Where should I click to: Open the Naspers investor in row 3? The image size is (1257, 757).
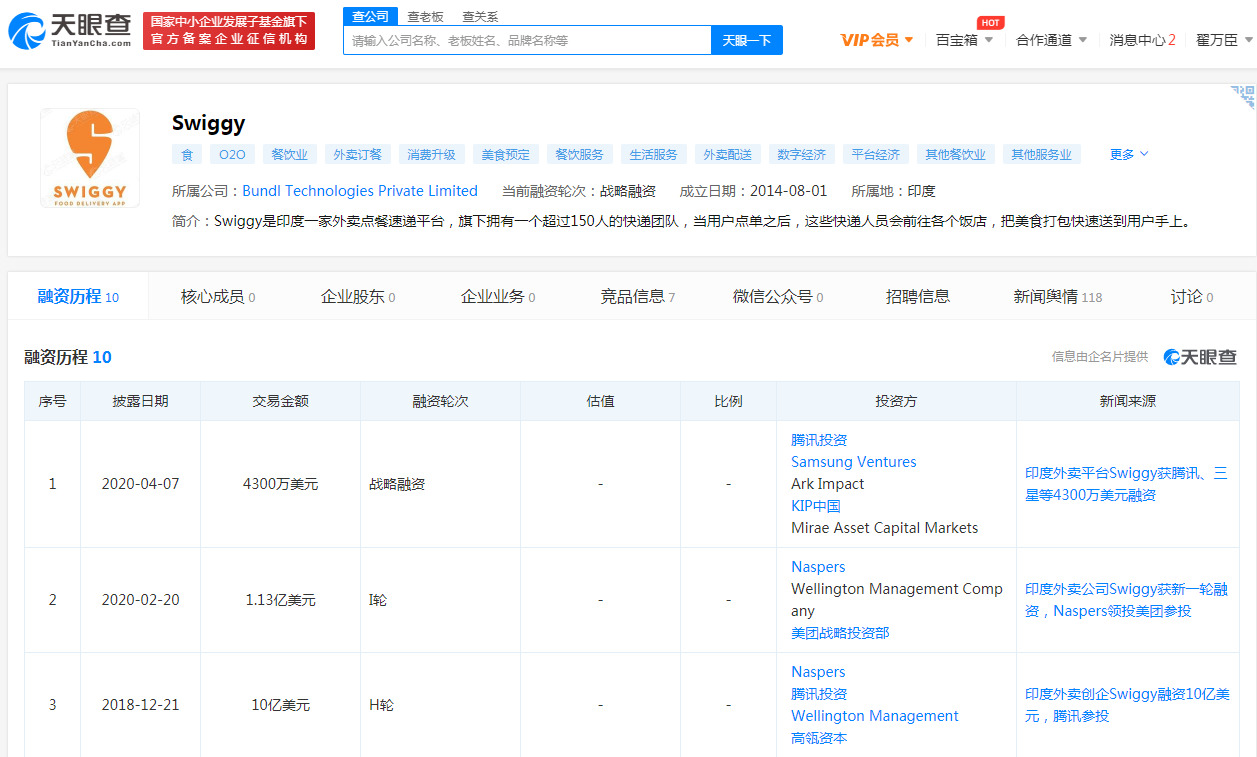pos(818,672)
